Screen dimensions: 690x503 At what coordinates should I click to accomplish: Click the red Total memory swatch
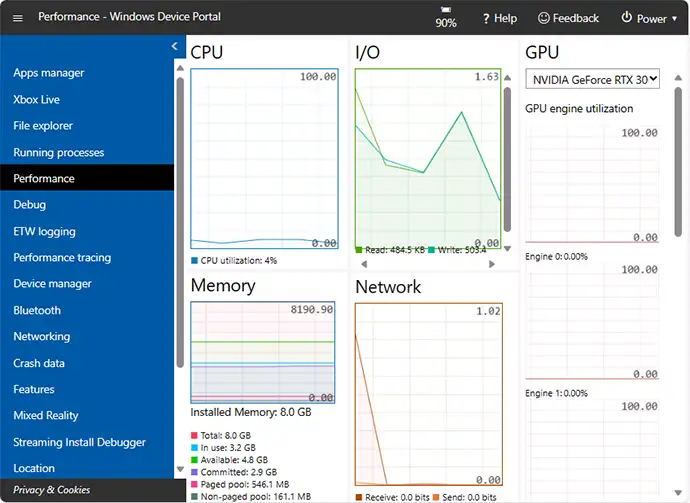pyautogui.click(x=195, y=435)
